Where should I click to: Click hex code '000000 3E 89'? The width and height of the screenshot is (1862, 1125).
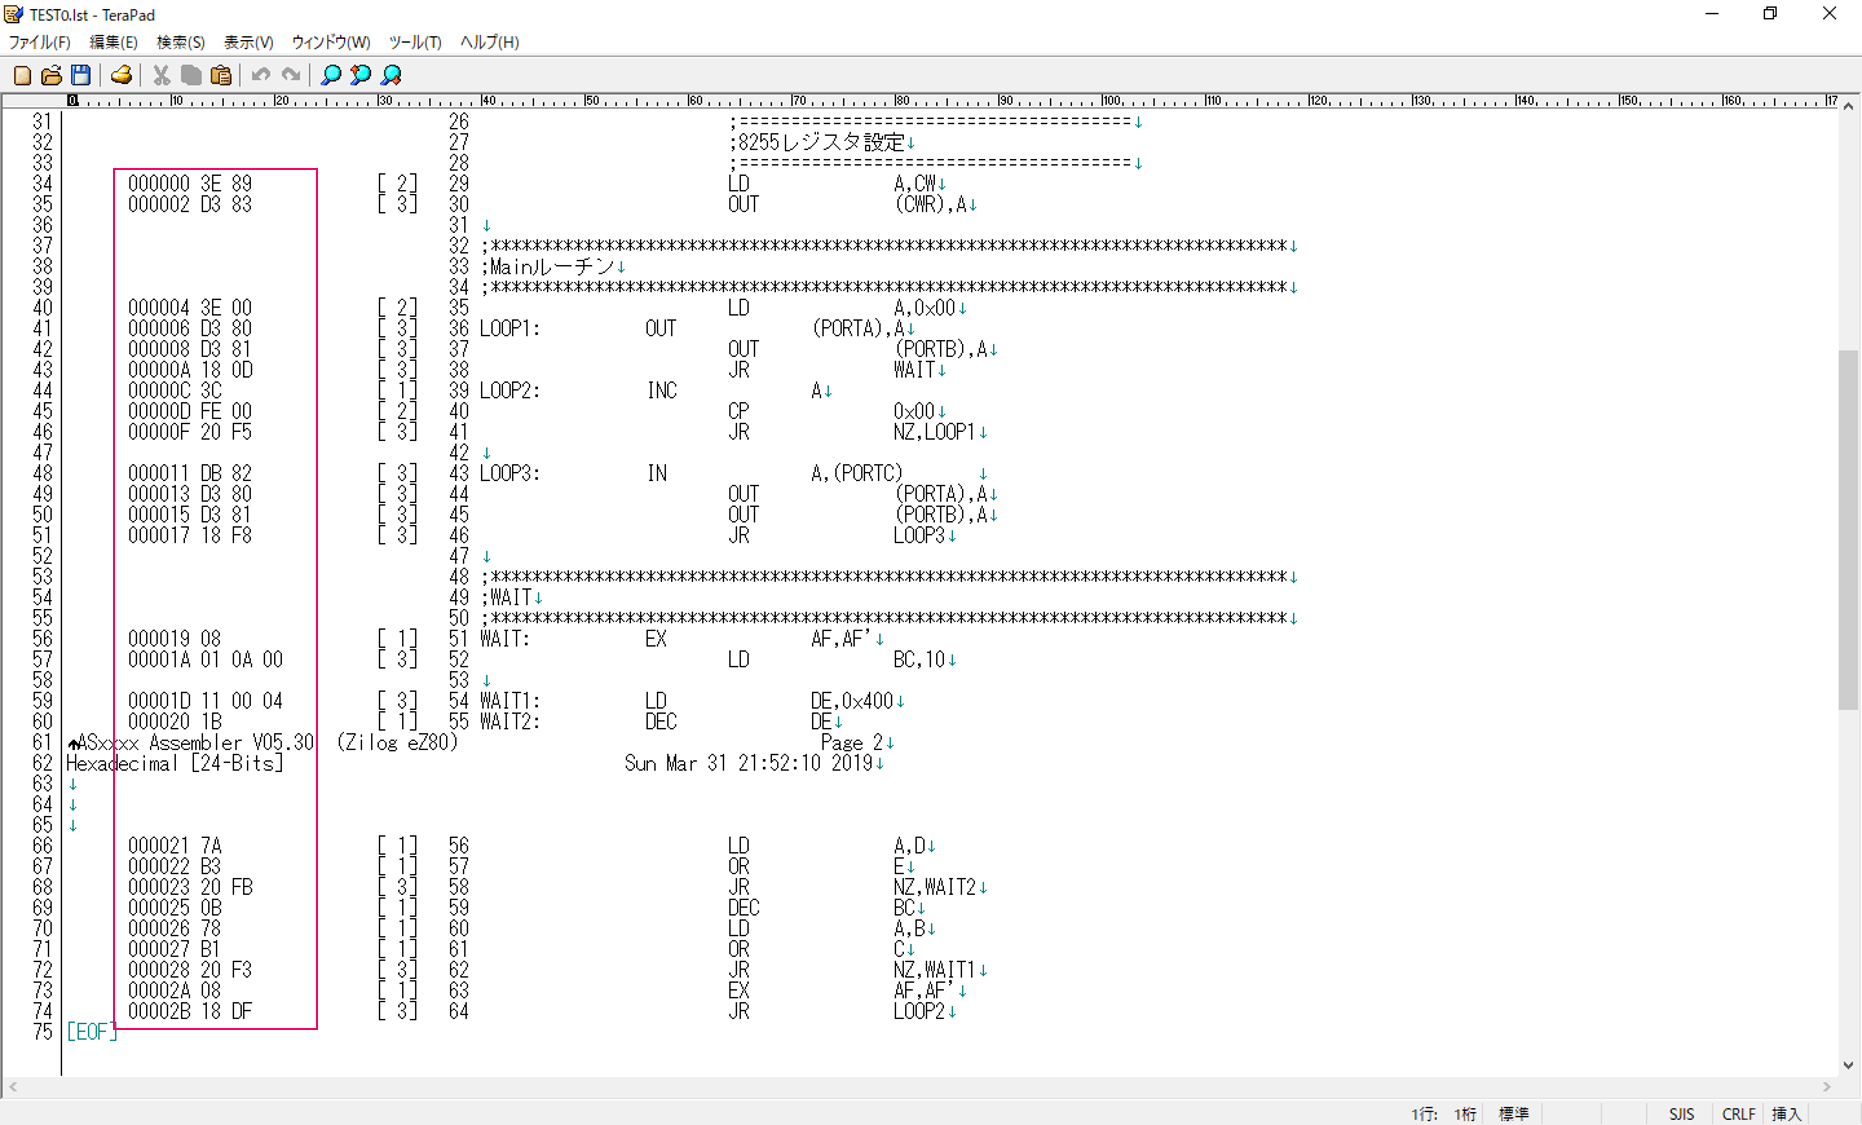(x=190, y=183)
